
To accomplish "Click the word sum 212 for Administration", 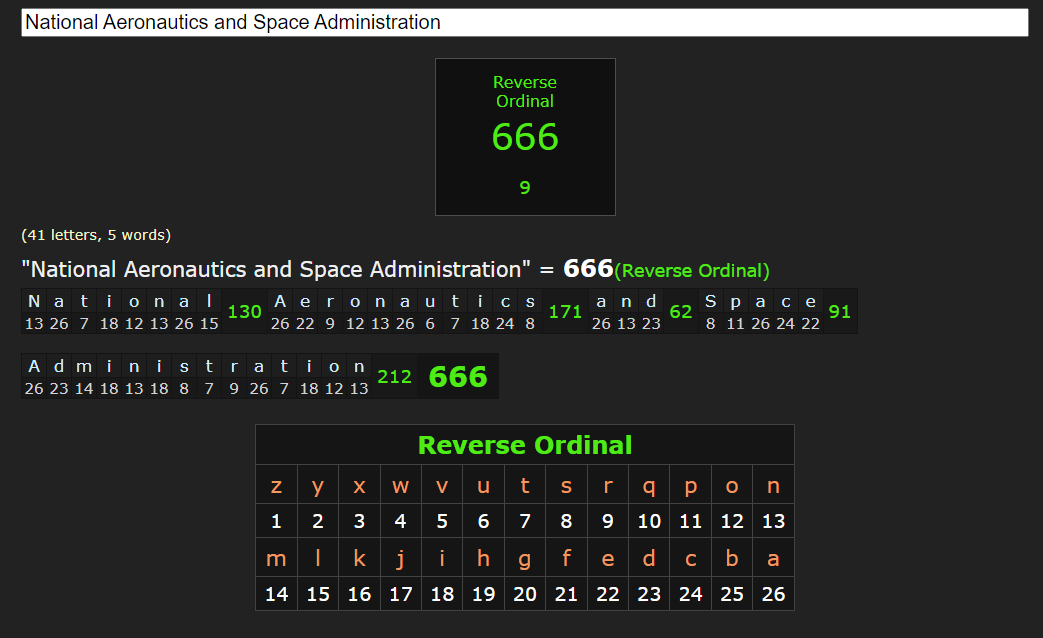I will (x=394, y=377).
